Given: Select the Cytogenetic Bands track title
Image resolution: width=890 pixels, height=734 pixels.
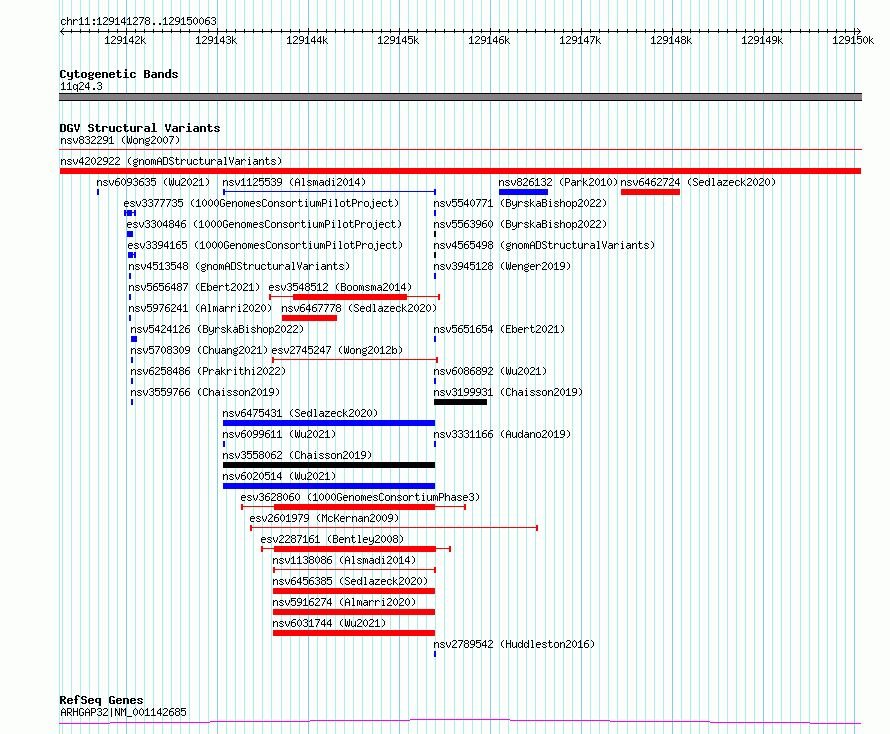Looking at the screenshot, I should click(119, 74).
